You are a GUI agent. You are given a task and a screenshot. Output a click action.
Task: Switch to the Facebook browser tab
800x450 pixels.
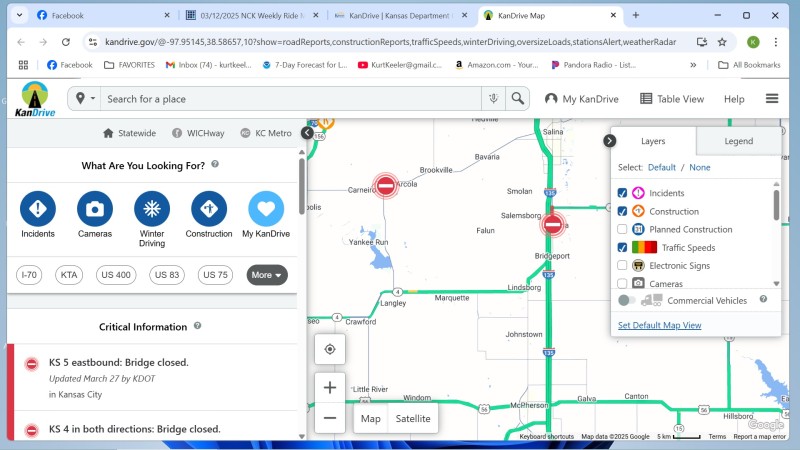104,15
